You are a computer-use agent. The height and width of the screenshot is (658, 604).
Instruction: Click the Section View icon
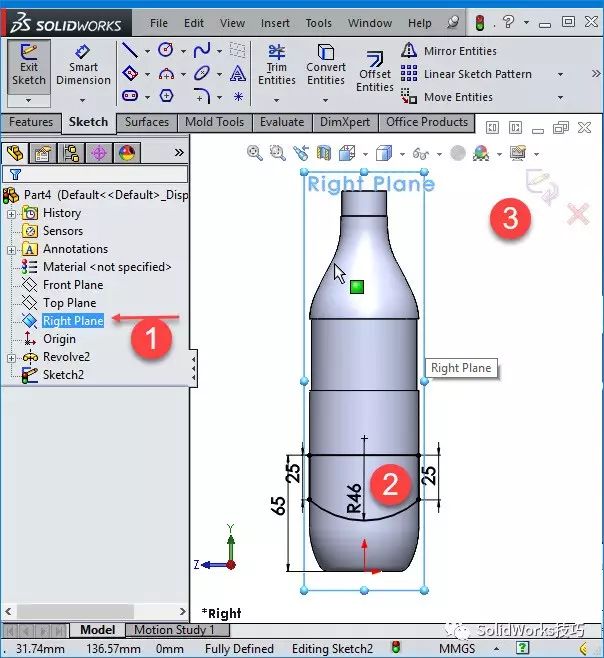click(324, 153)
